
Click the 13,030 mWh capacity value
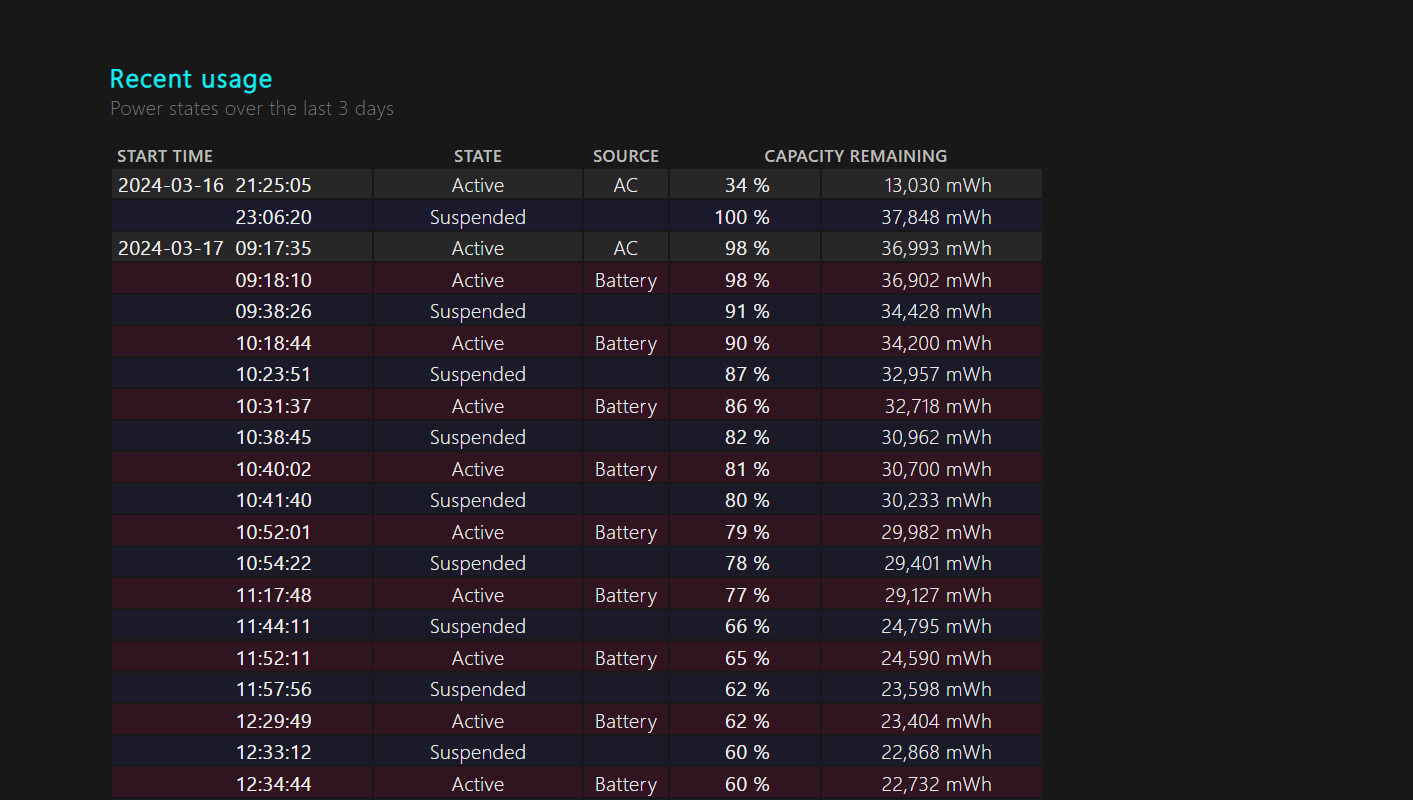[938, 185]
